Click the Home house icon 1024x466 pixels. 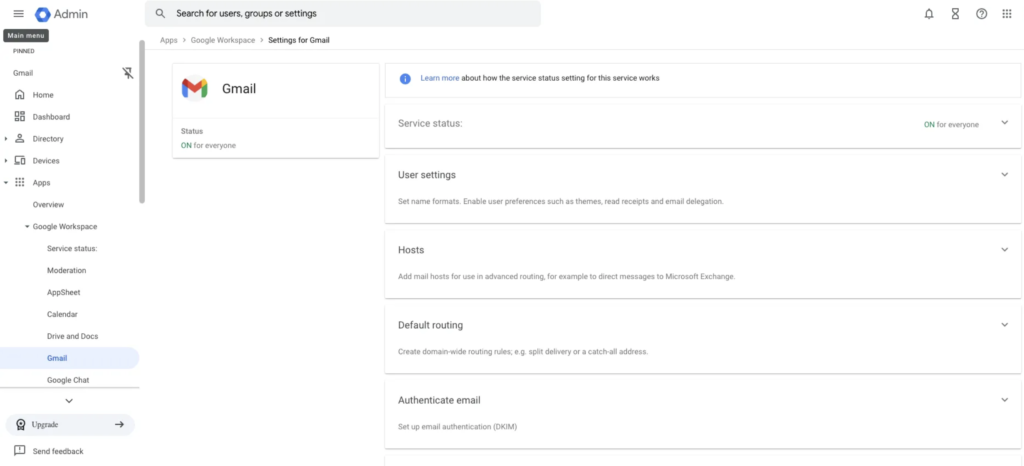coord(20,95)
